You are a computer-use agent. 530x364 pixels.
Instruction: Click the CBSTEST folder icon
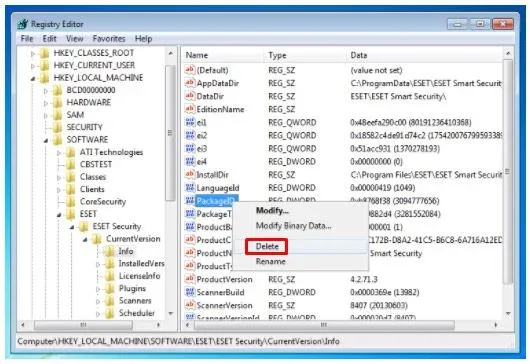tap(70, 164)
